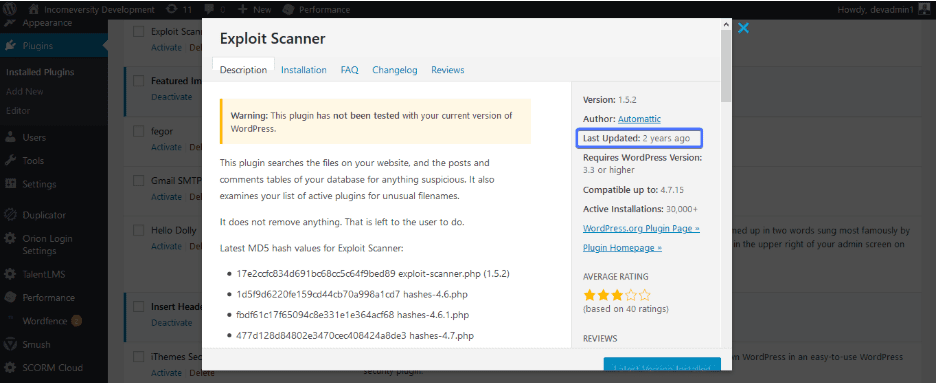Screen dimensions: 937x385
Task: Click the Performance cube icon in sidebar
Action: [x=10, y=297]
